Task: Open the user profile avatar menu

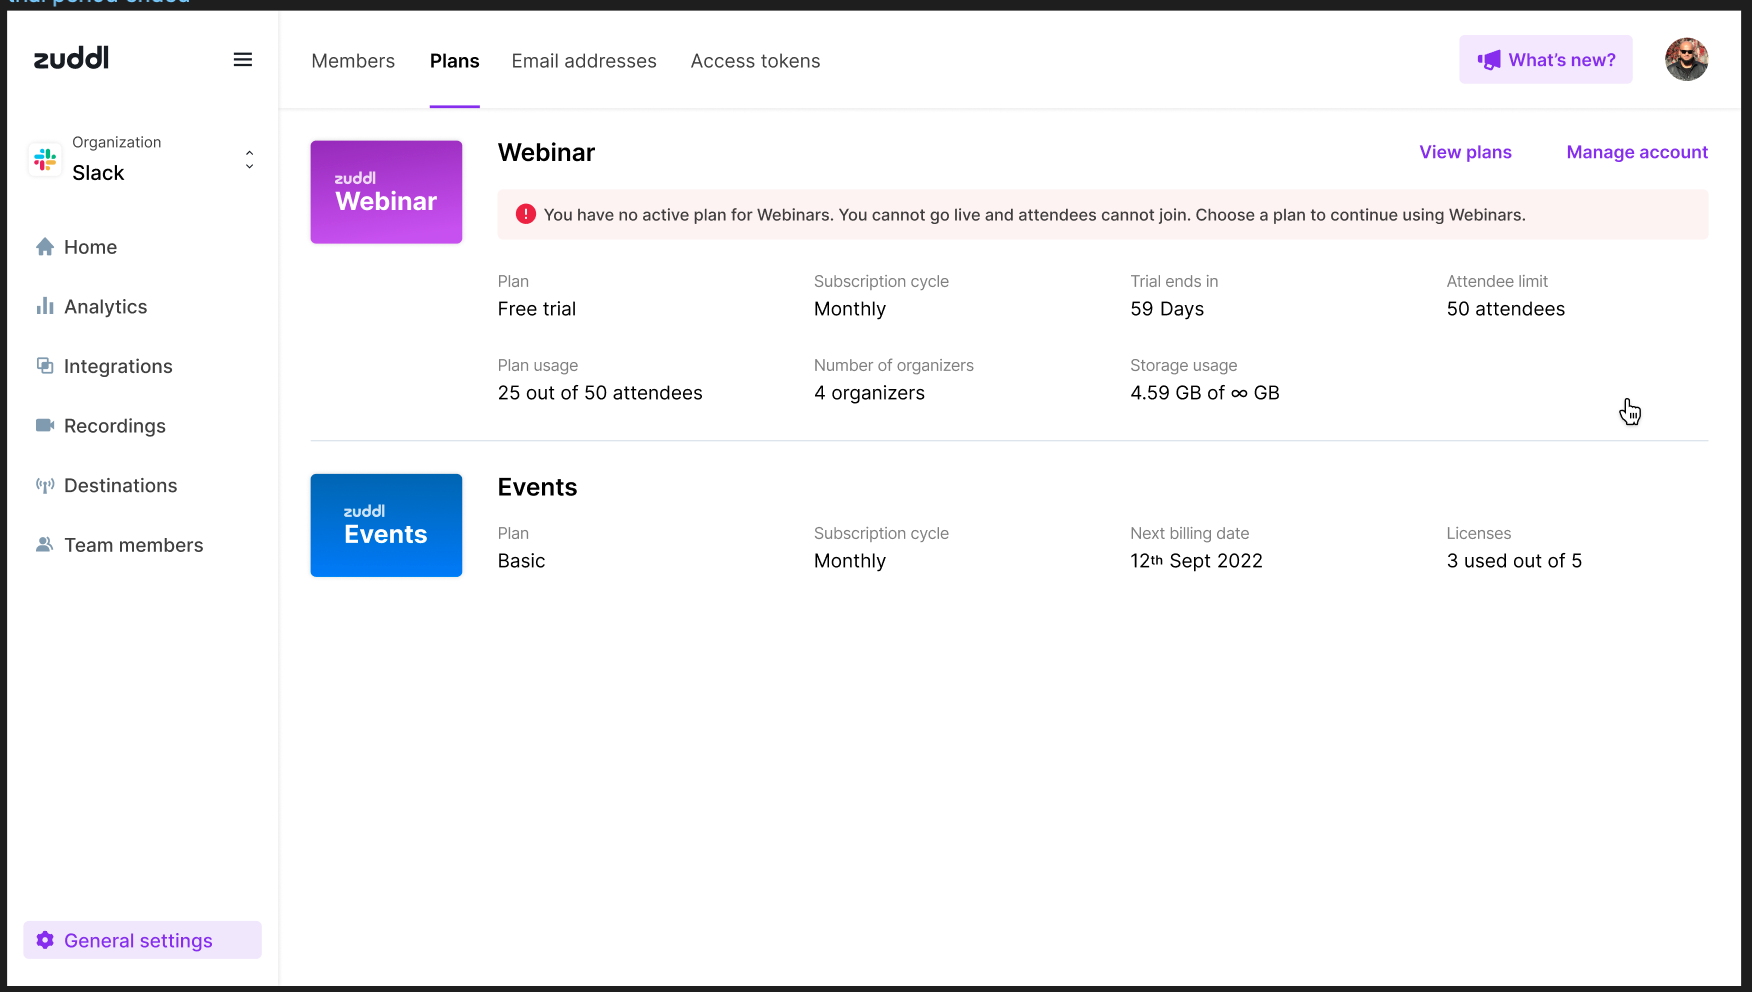Action: point(1686,60)
